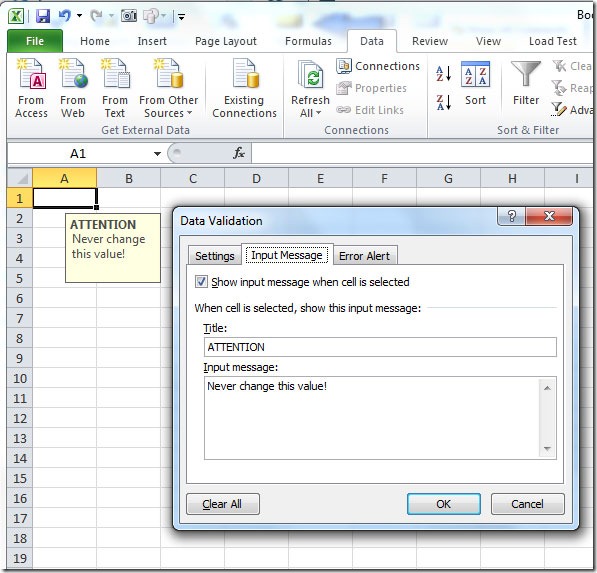
Task: Cancel the Data Validation dialog
Action: pos(527,504)
